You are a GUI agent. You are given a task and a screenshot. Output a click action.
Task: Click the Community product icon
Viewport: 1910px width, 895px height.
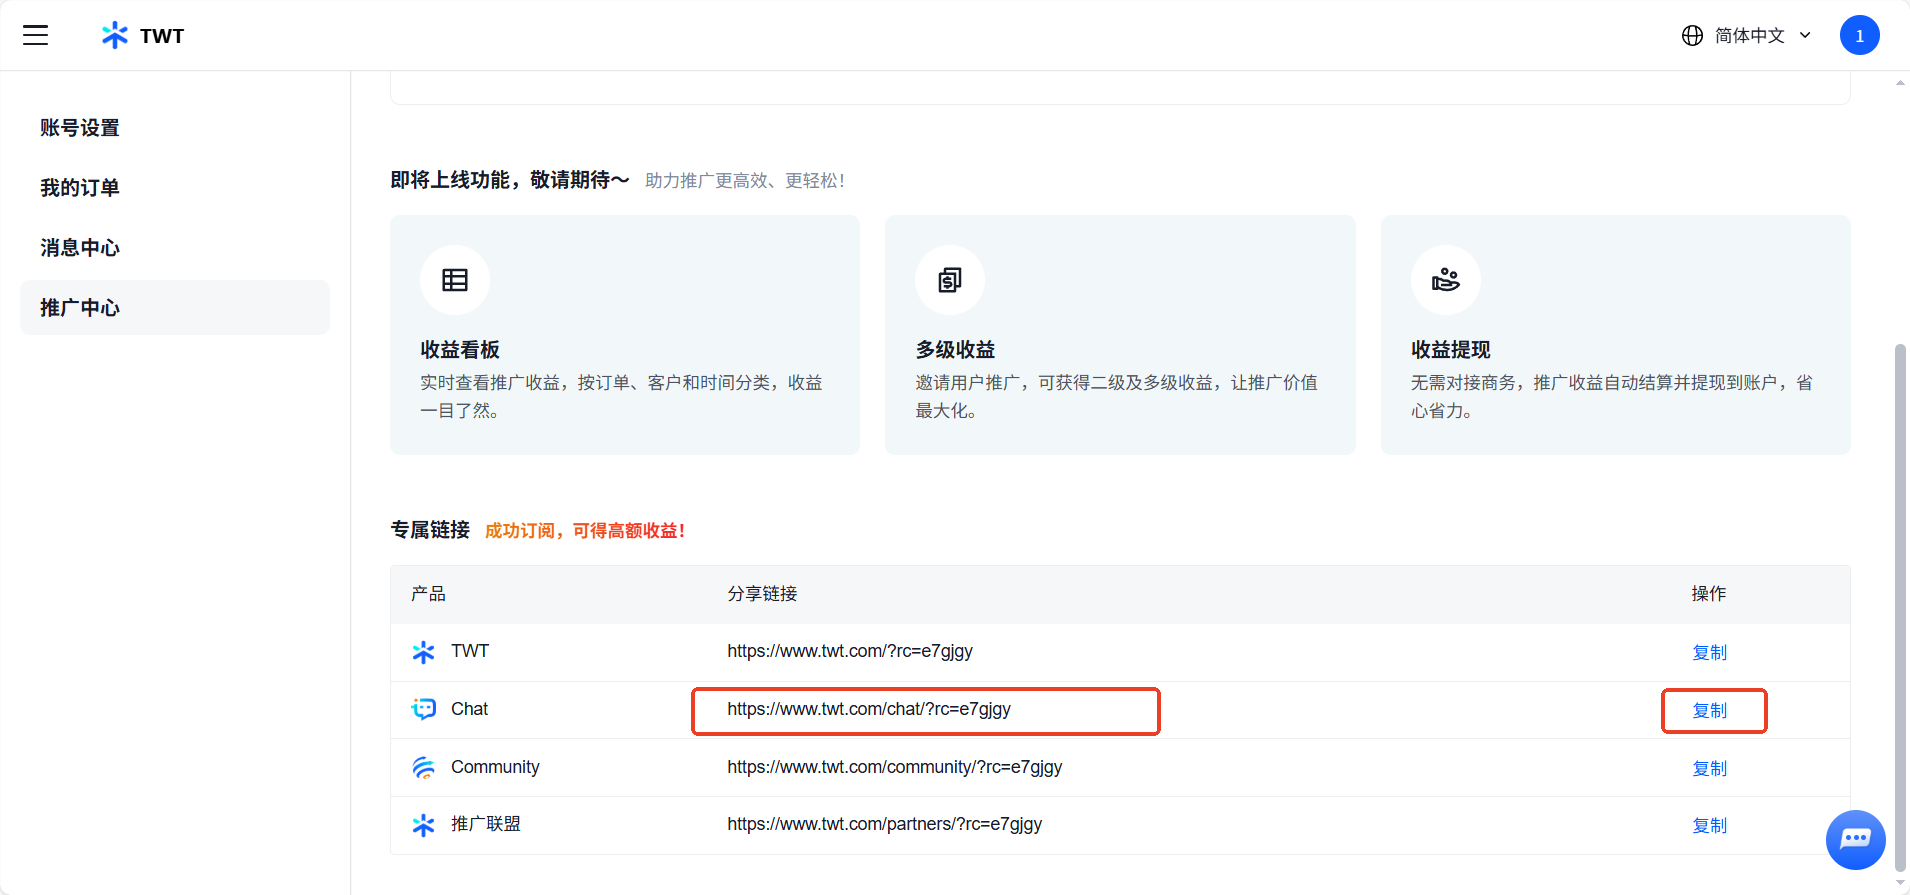(x=424, y=767)
